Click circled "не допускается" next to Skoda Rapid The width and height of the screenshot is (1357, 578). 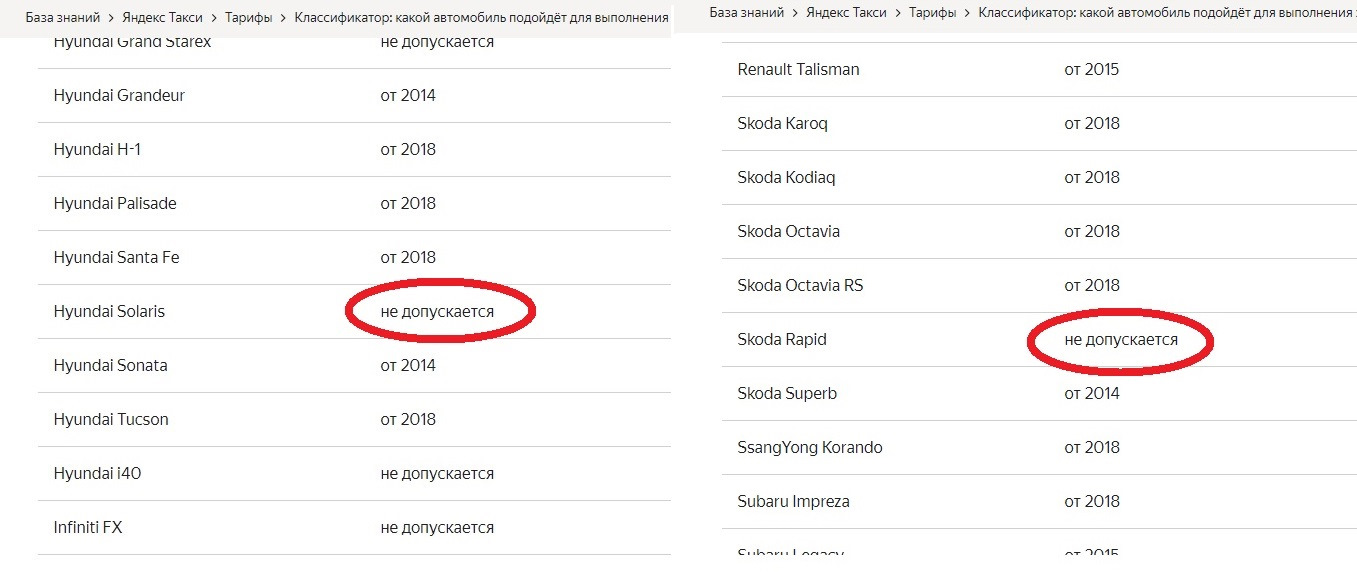point(1121,340)
